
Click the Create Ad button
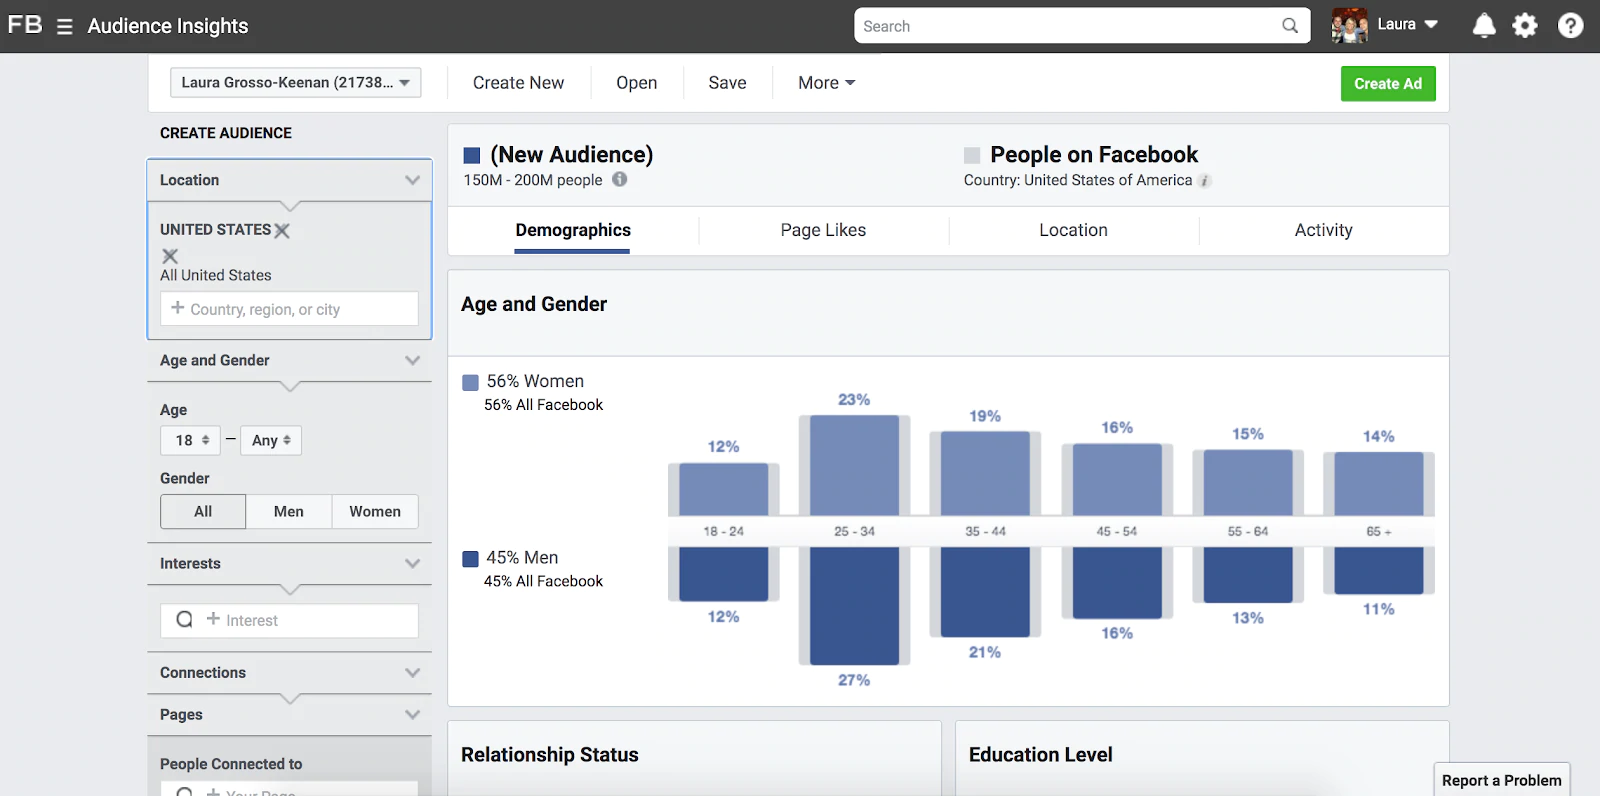[x=1388, y=84]
